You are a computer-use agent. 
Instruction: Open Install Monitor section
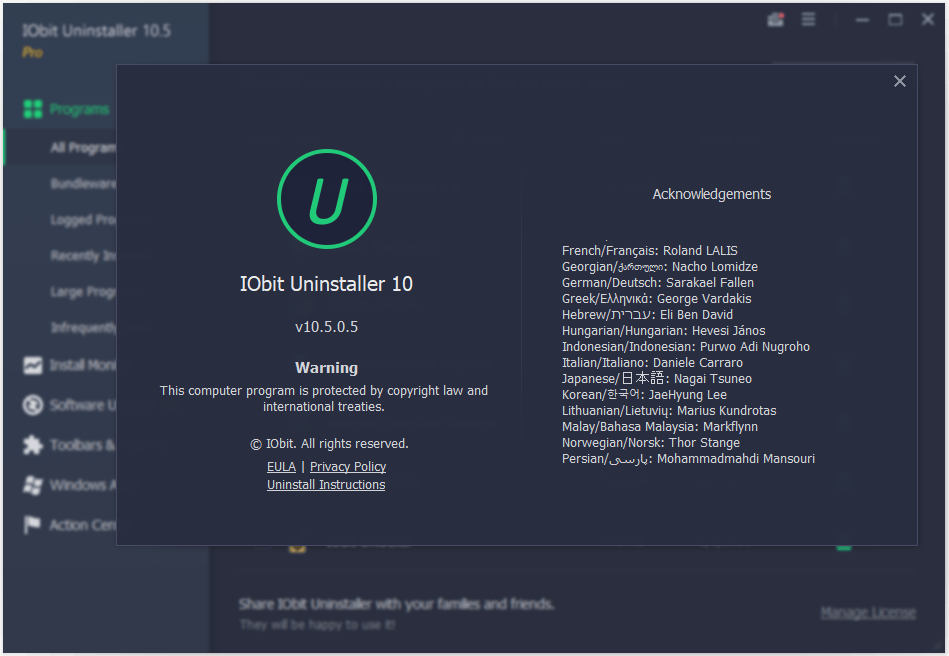(x=83, y=365)
